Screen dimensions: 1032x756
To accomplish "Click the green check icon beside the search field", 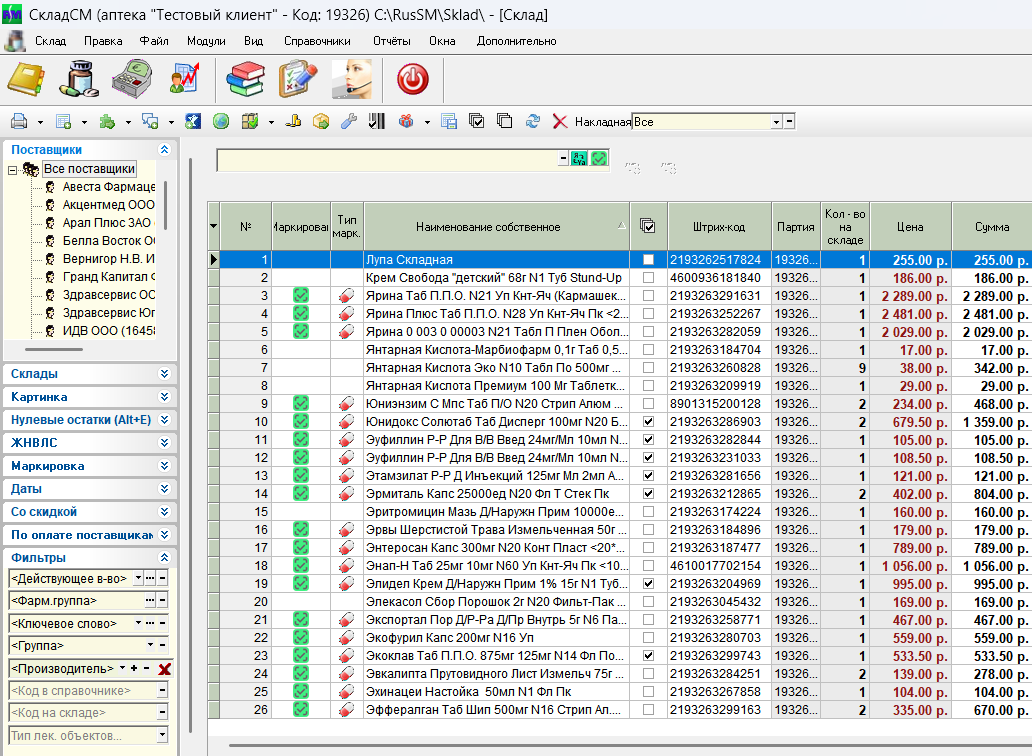I will tap(599, 158).
